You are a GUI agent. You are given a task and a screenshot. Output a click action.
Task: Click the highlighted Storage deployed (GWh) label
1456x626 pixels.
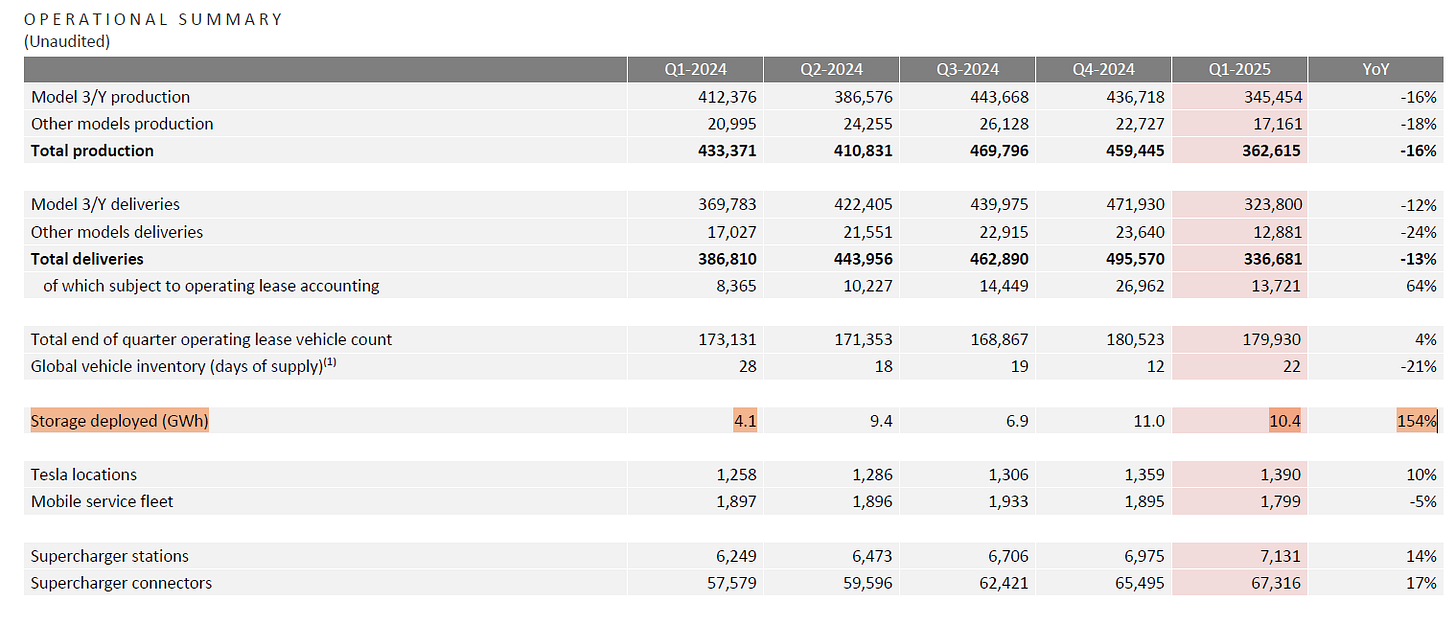click(120, 421)
